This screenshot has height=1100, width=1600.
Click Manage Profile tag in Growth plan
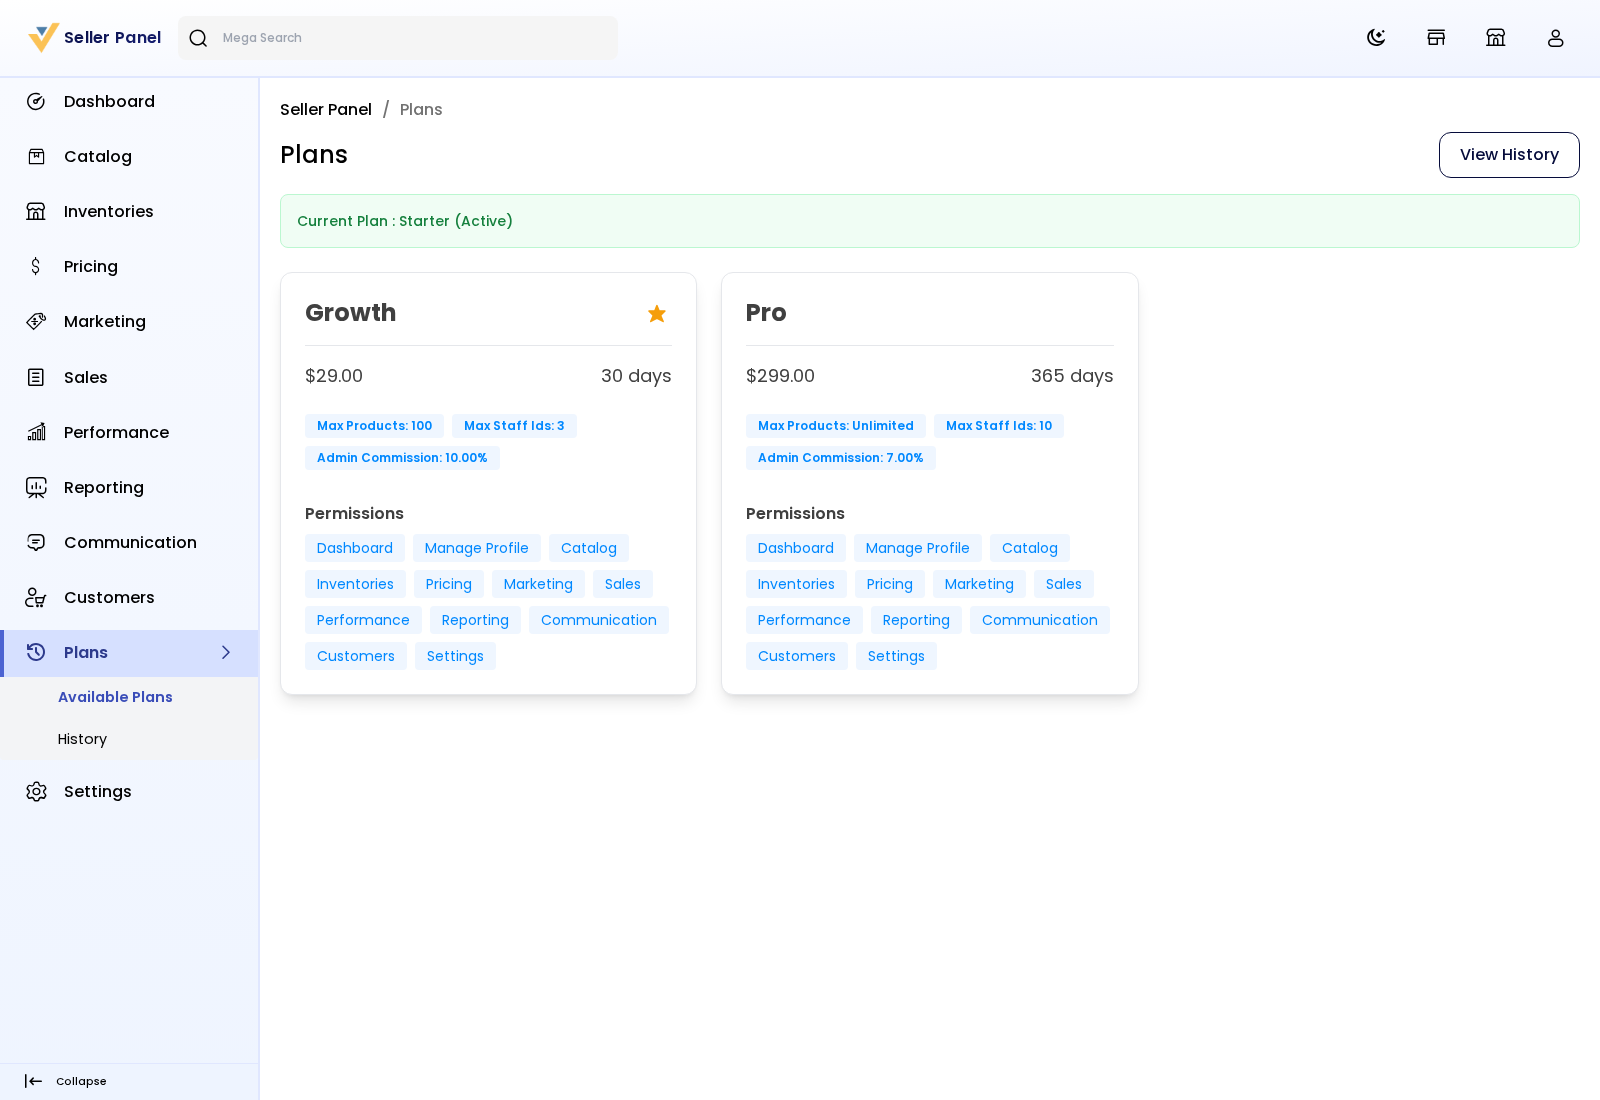click(477, 548)
